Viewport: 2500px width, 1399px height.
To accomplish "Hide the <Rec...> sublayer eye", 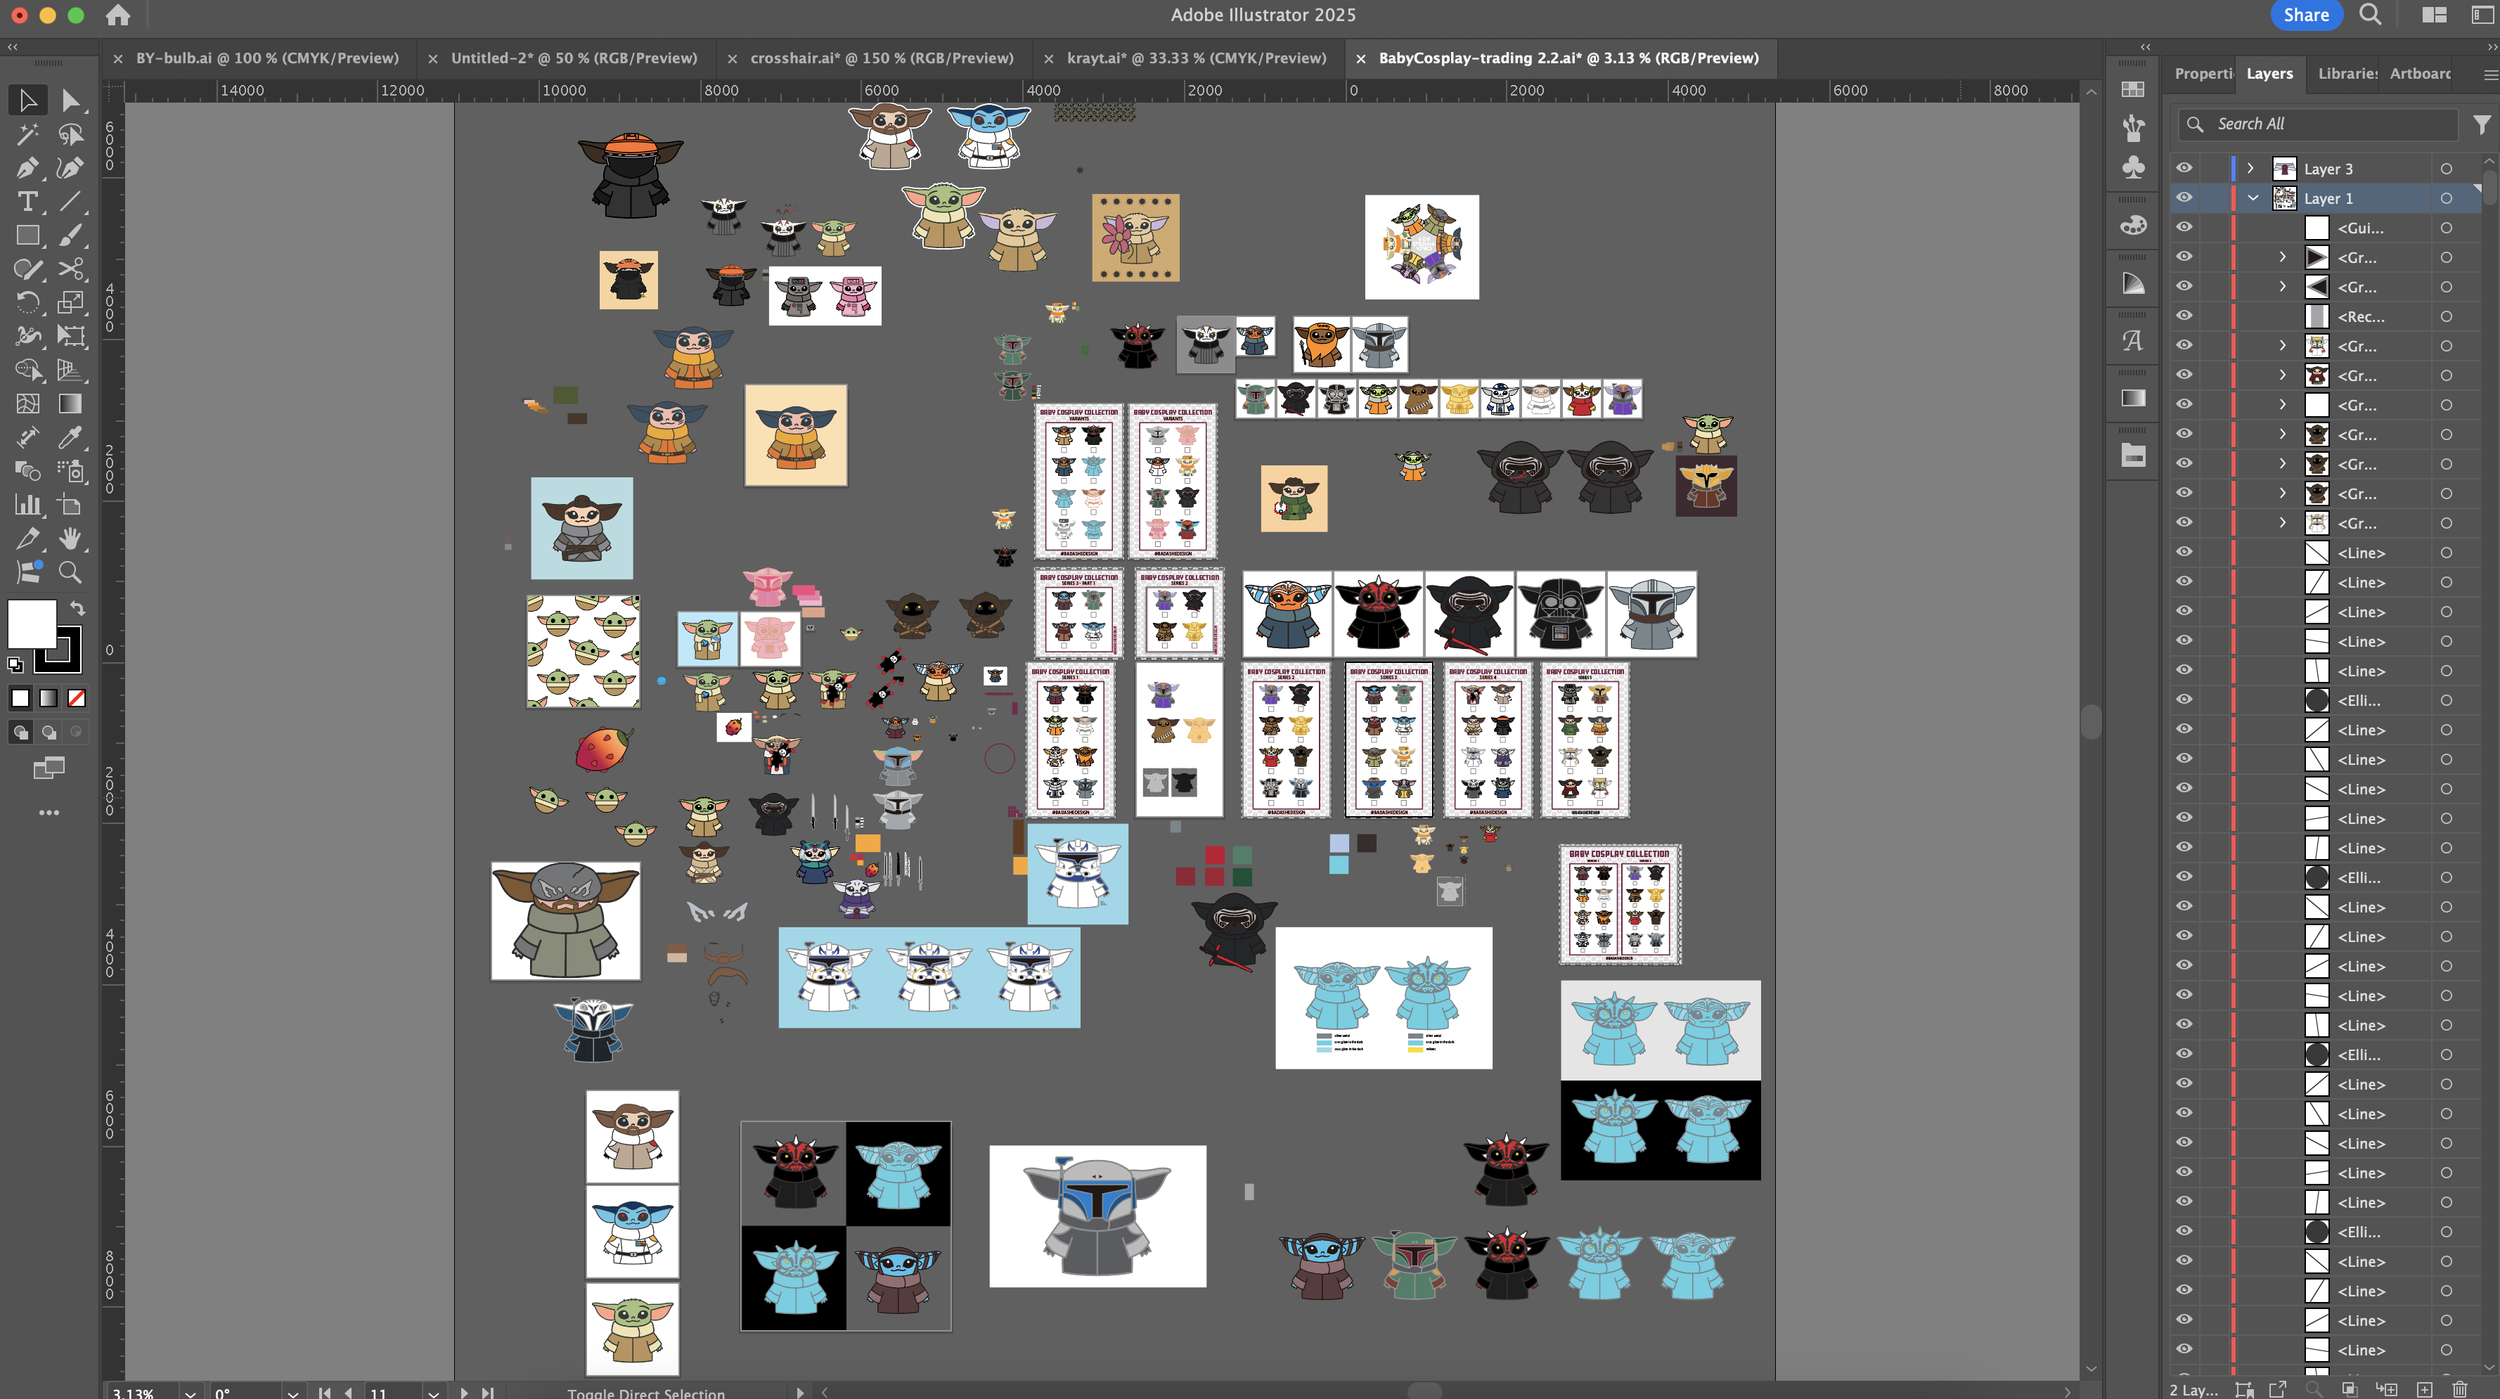I will 2184,316.
